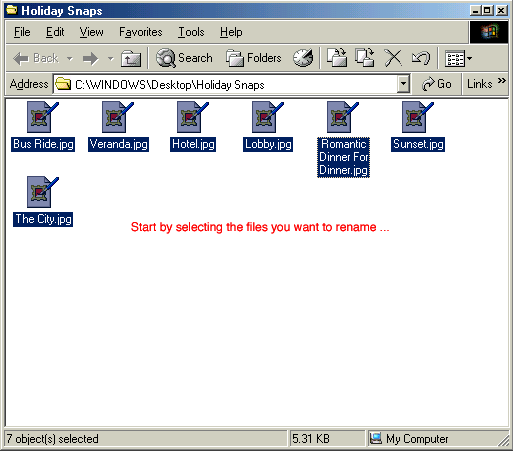Click the Back navigation button

click(36, 58)
